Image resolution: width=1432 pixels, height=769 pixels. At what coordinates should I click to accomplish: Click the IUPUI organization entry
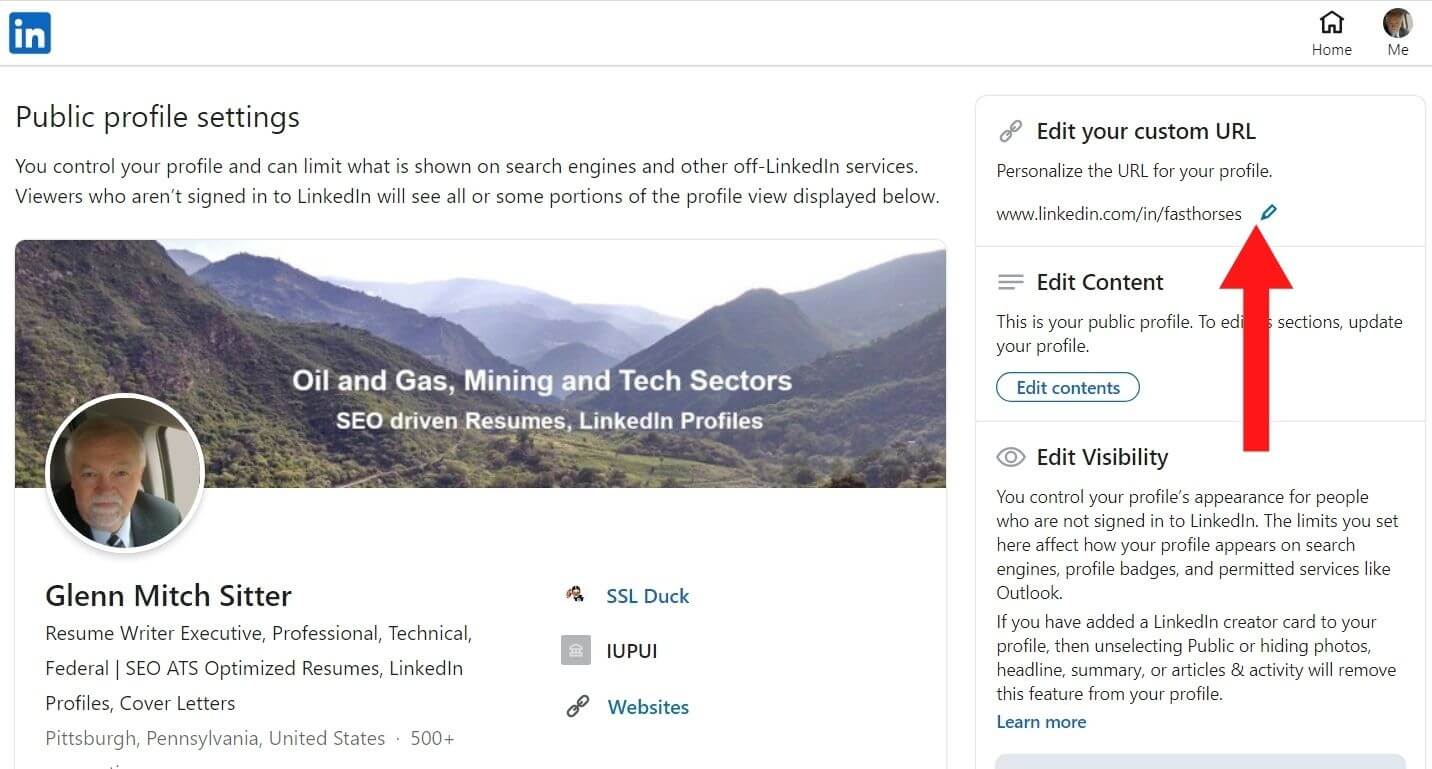[x=632, y=650]
